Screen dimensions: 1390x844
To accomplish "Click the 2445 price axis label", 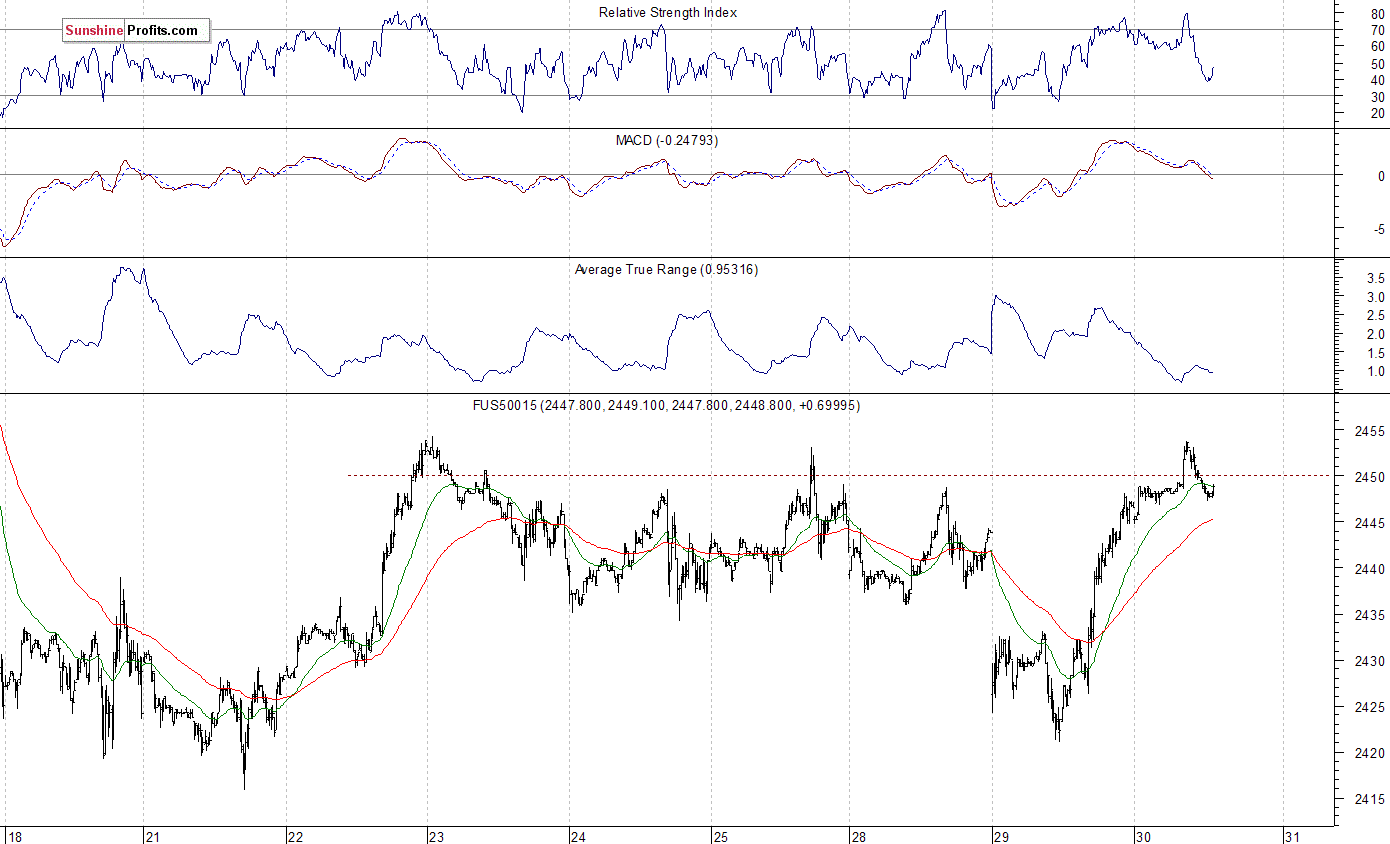I will coord(1370,524).
